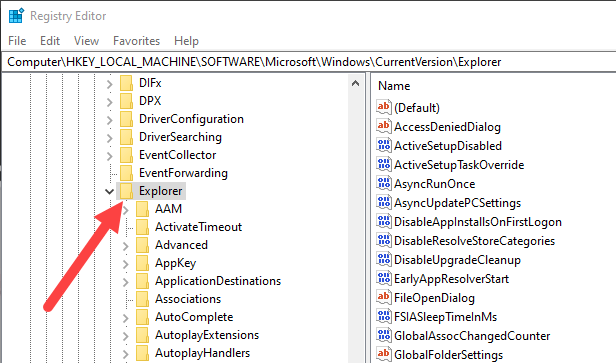Click the registry path address bar
Screen dimensions: 616x363
[309, 62]
